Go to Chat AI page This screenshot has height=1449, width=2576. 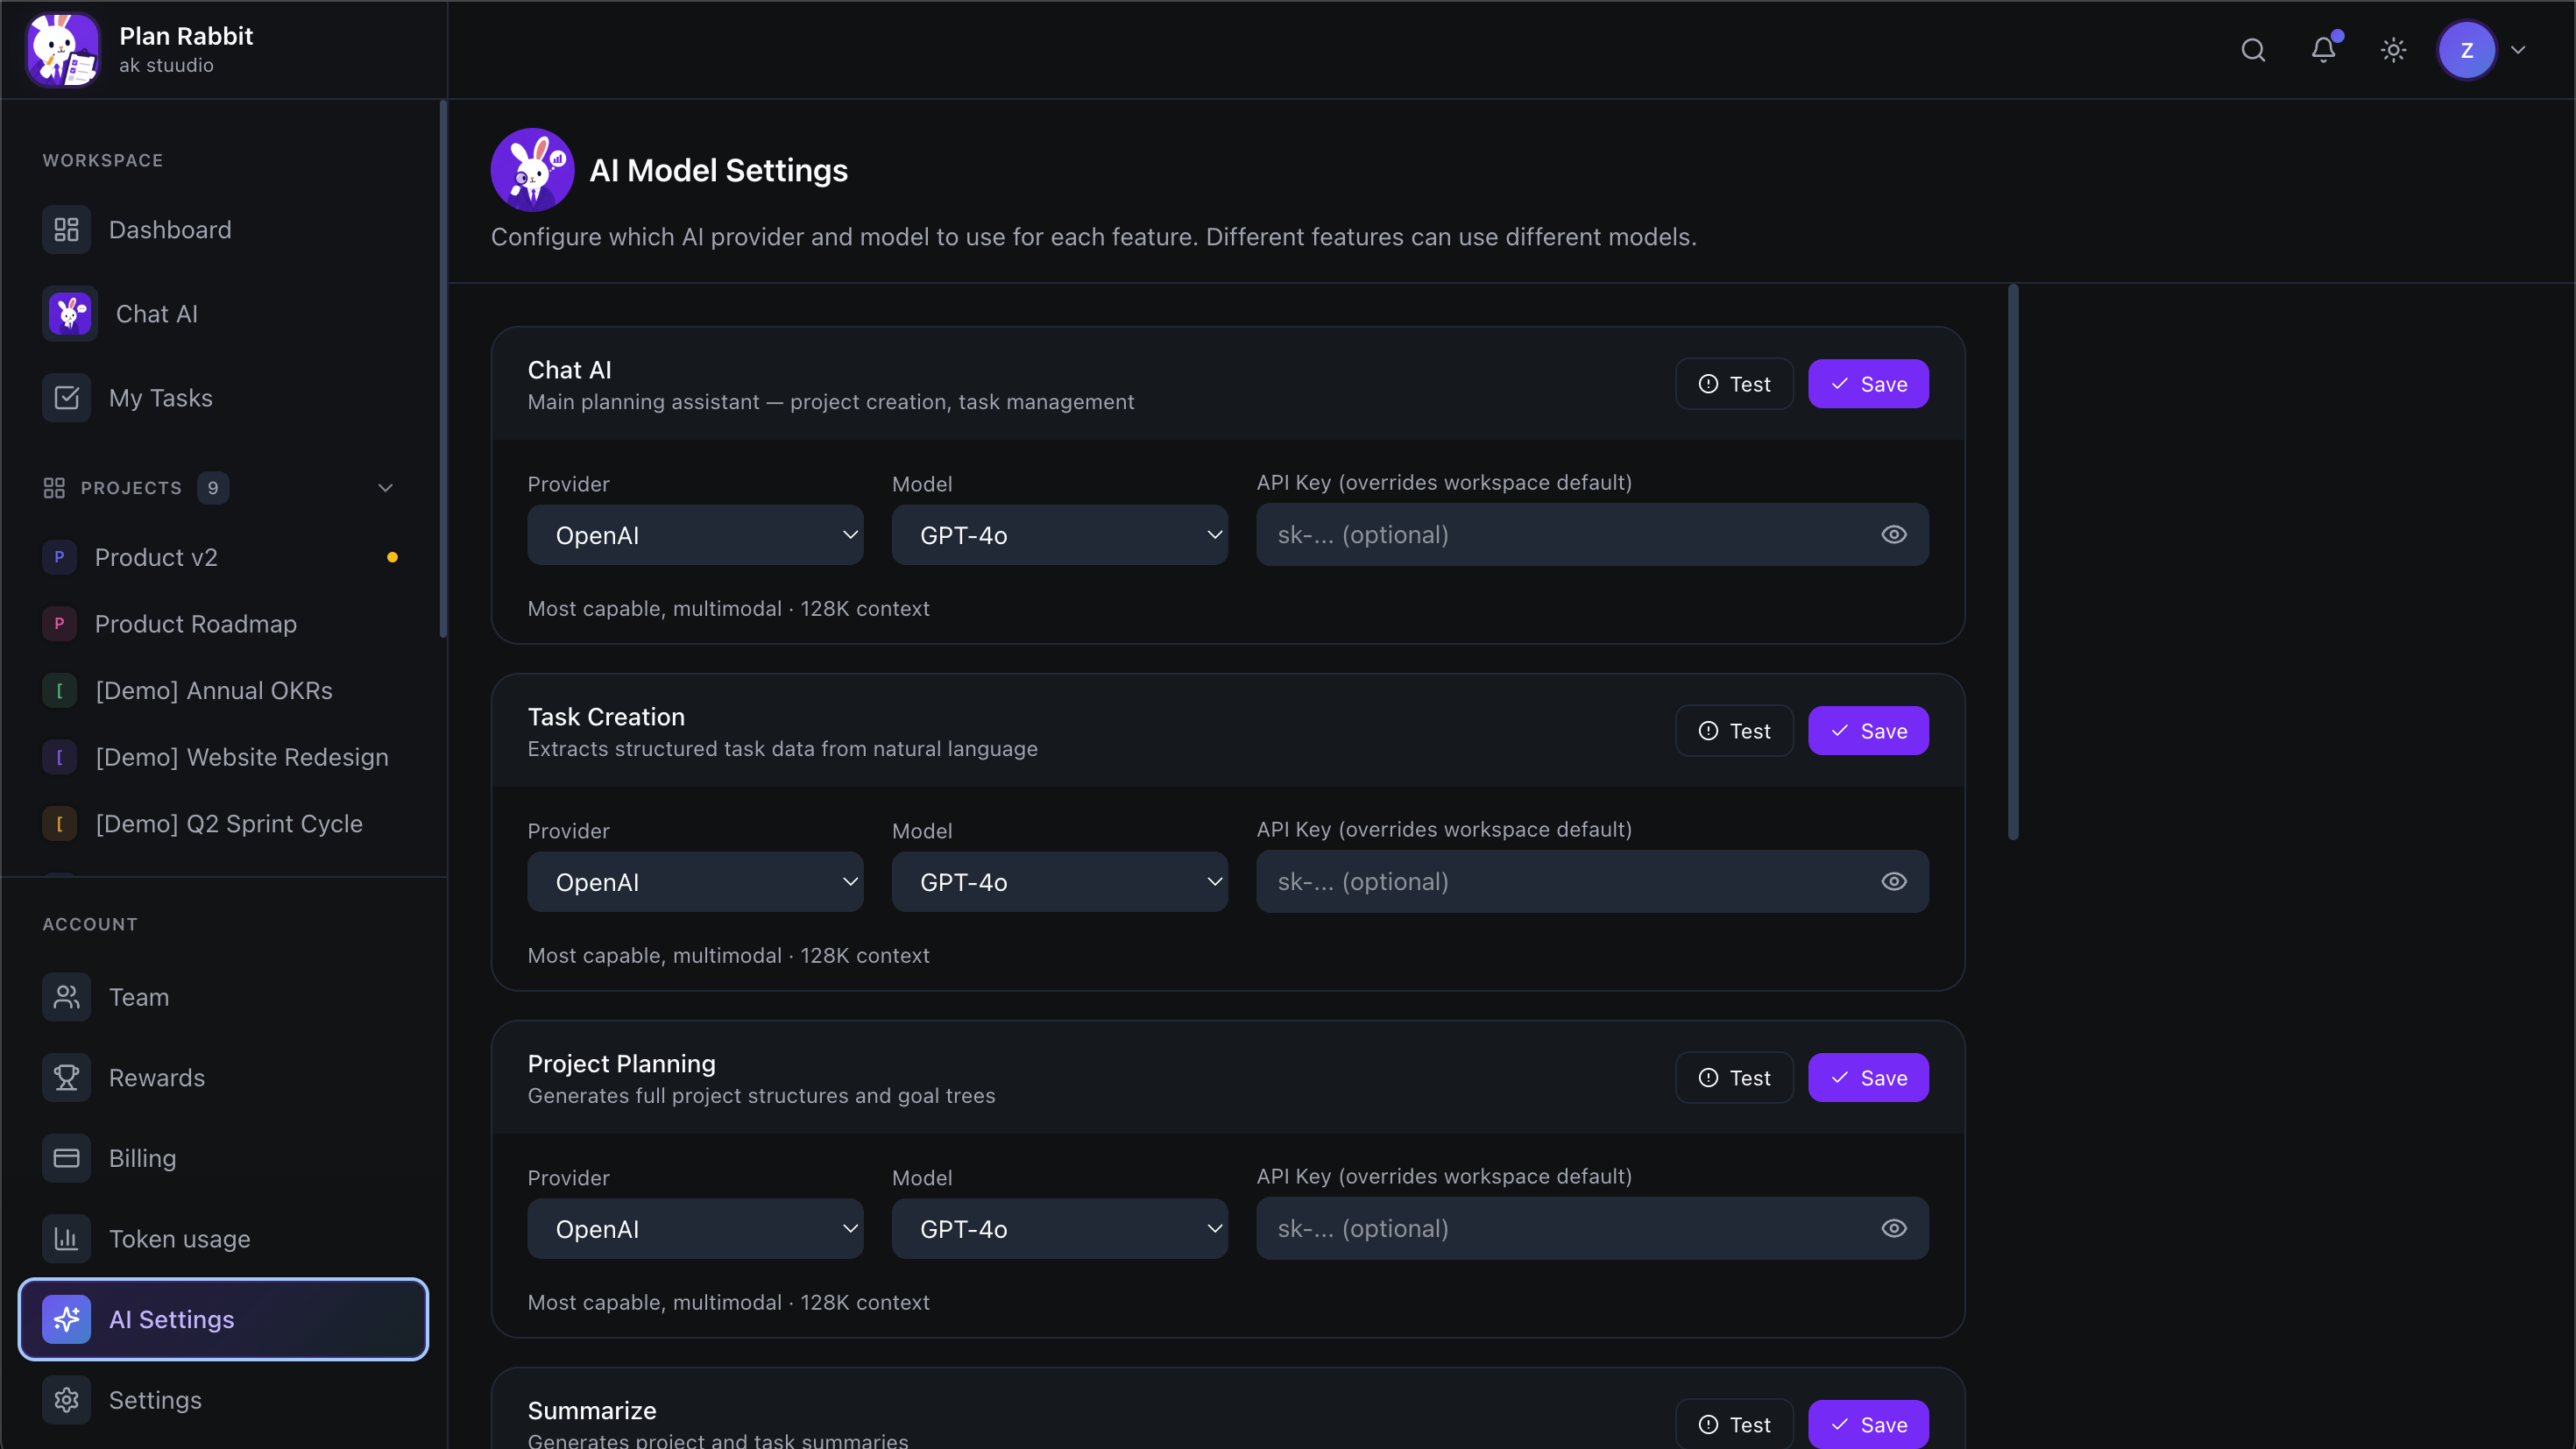click(x=223, y=314)
